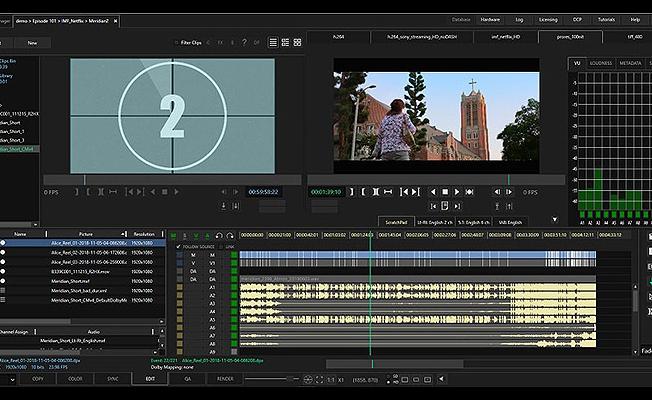Toggle green enable box for track A1

pyautogui.click(x=234, y=287)
